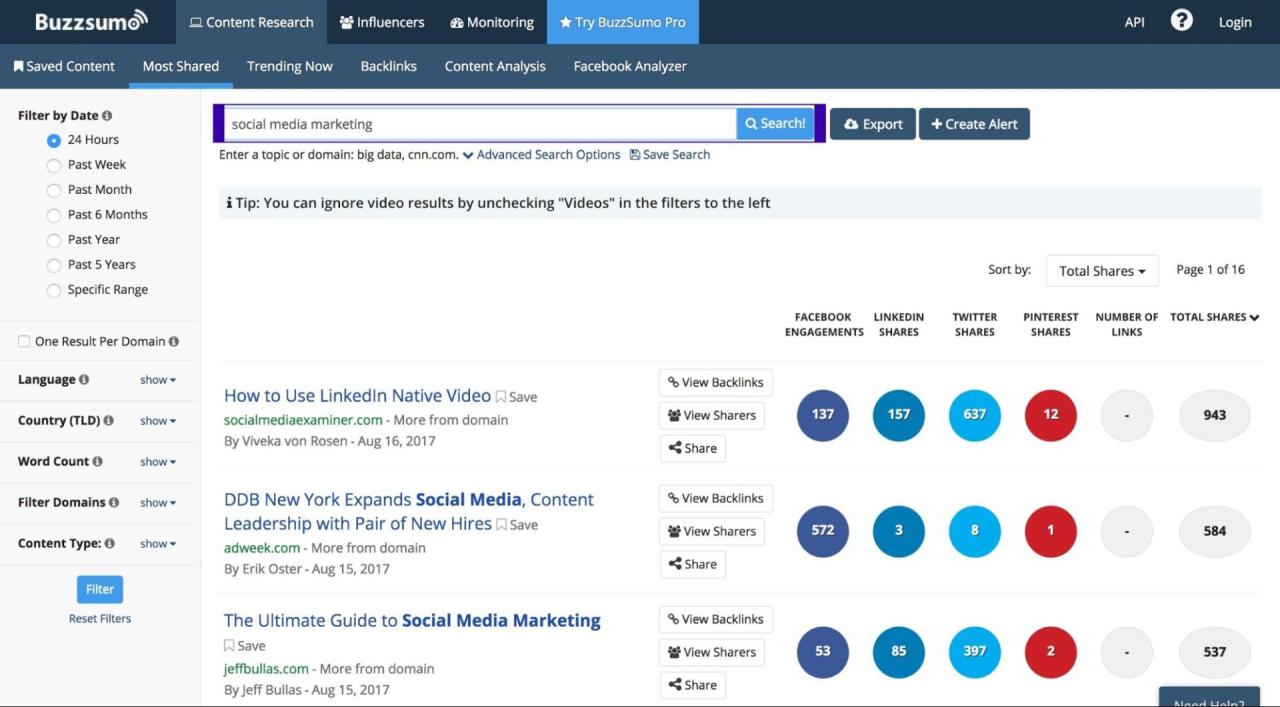
Task: Click Twitter shares circle showing 397
Action: [975, 652]
